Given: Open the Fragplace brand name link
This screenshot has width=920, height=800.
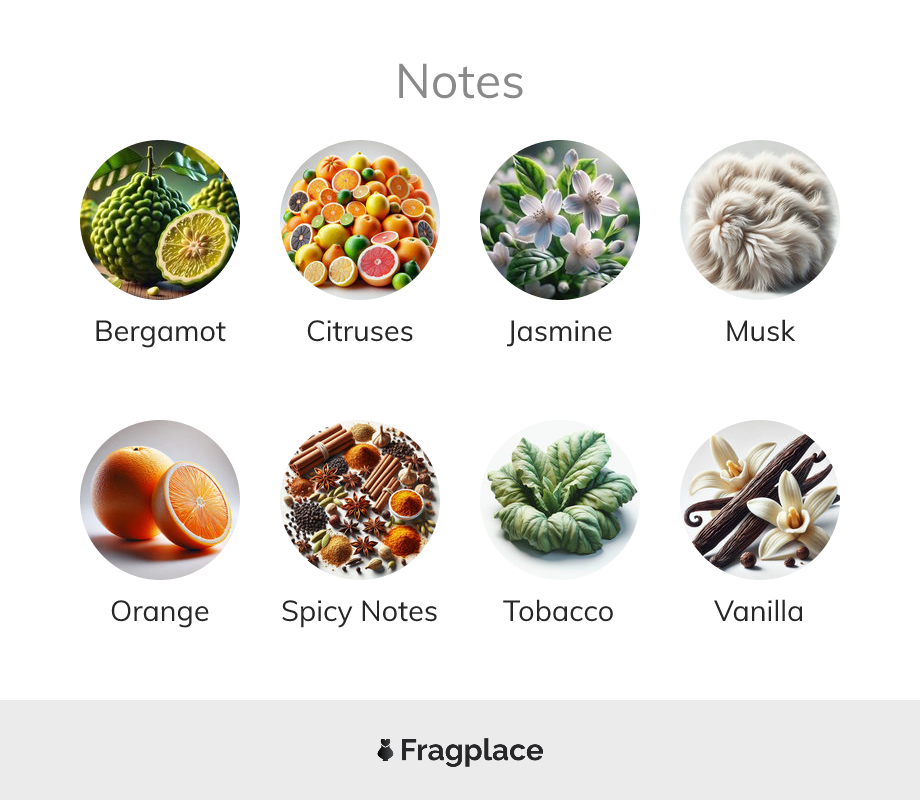Looking at the screenshot, I should [472, 751].
